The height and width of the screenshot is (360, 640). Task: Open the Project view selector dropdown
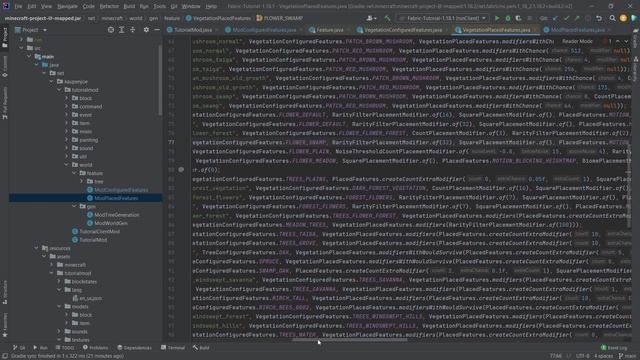pos(31,30)
